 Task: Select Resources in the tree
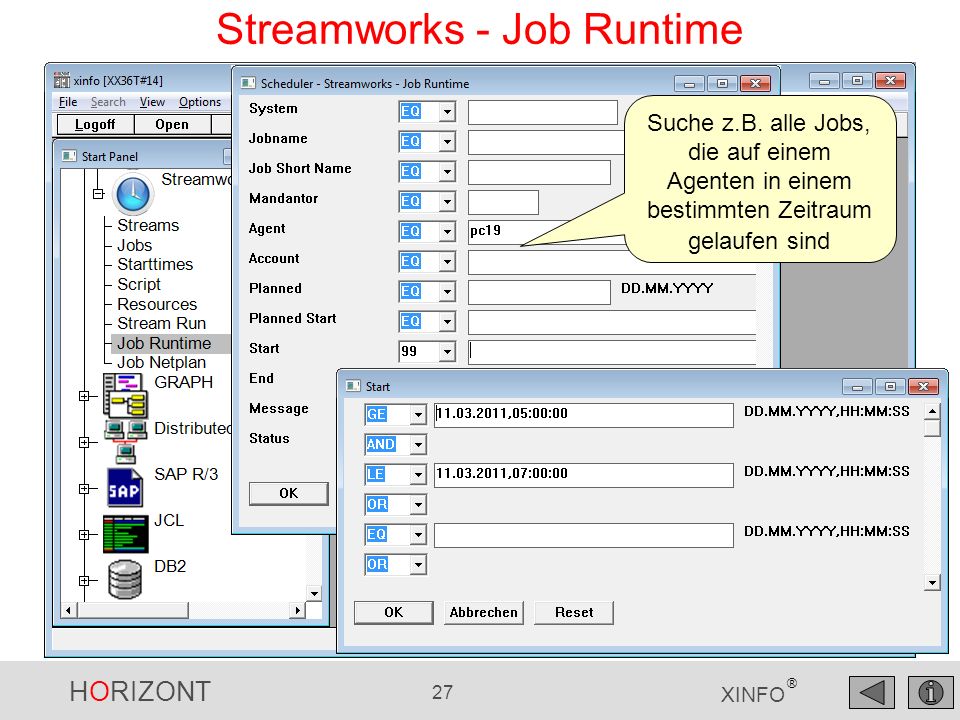(x=157, y=304)
